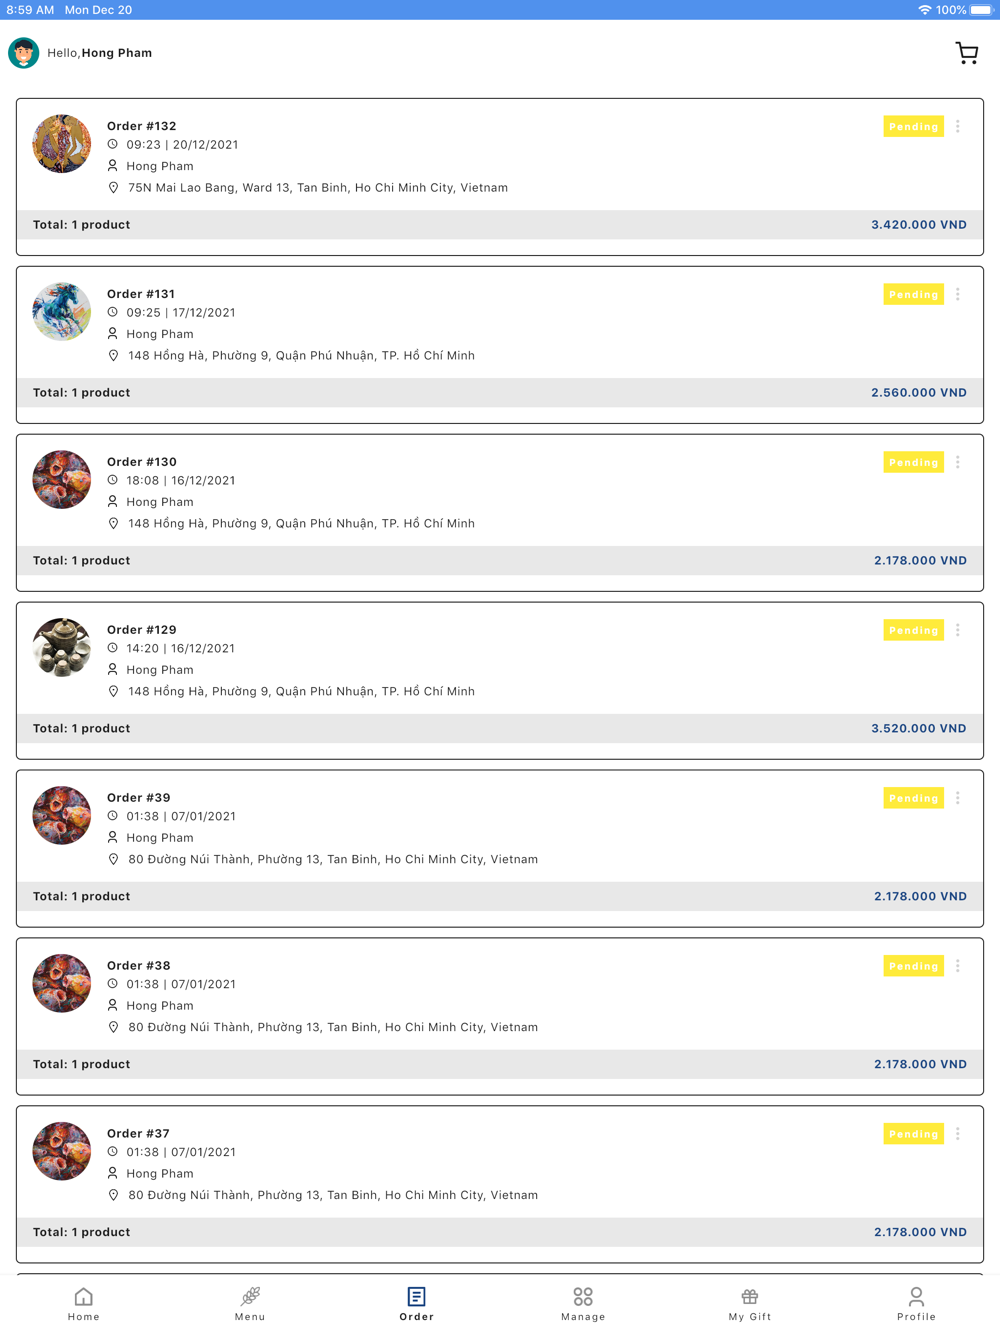1000x1334 pixels.
Task: Open three-dot menu for Order #37
Action: (958, 1135)
